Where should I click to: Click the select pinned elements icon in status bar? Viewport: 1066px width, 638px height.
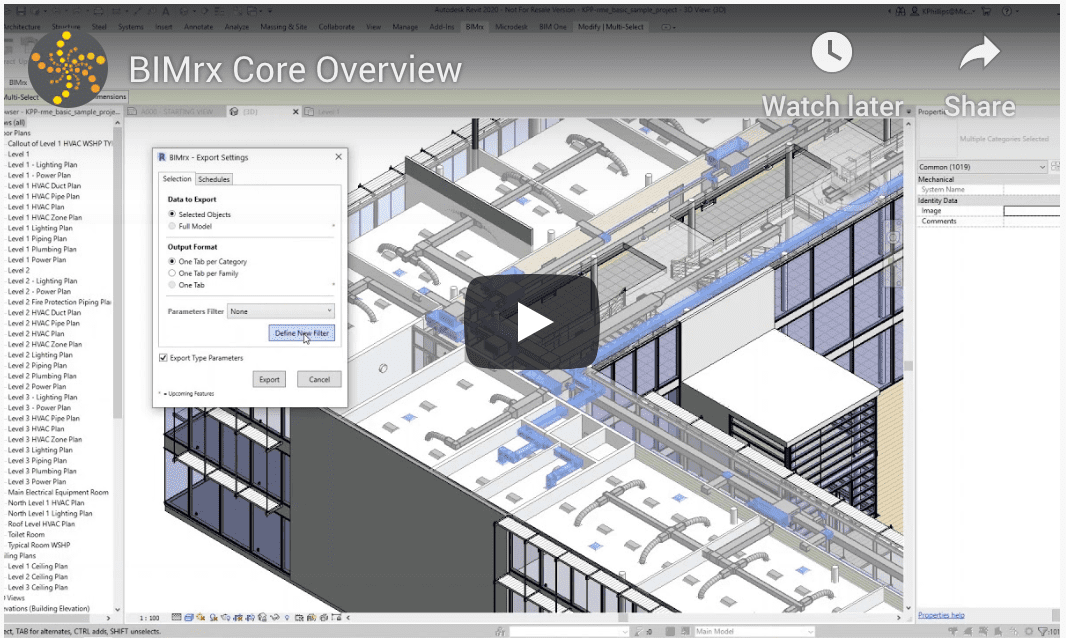pyautogui.click(x=983, y=631)
